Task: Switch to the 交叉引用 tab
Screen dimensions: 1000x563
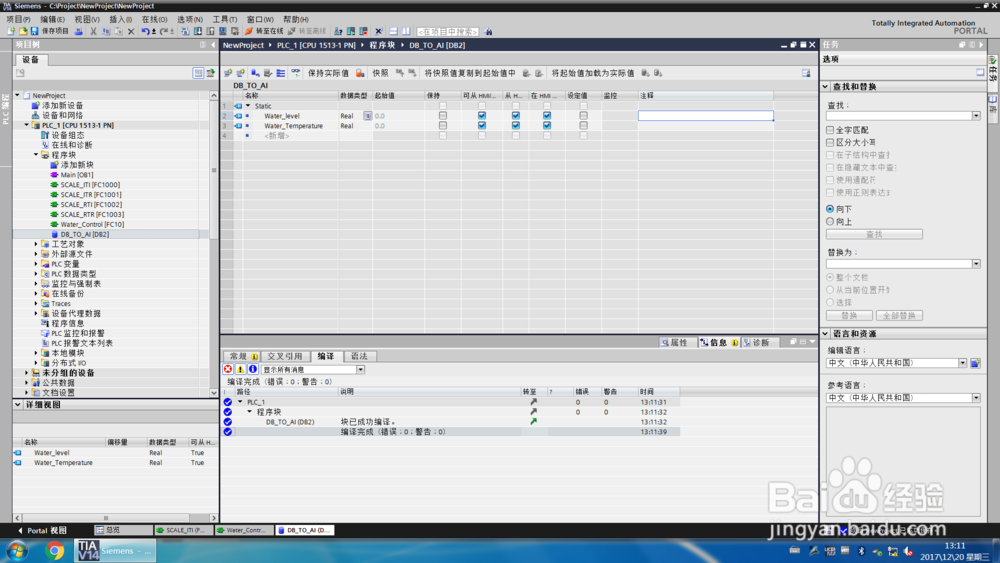Action: pyautogui.click(x=284, y=356)
